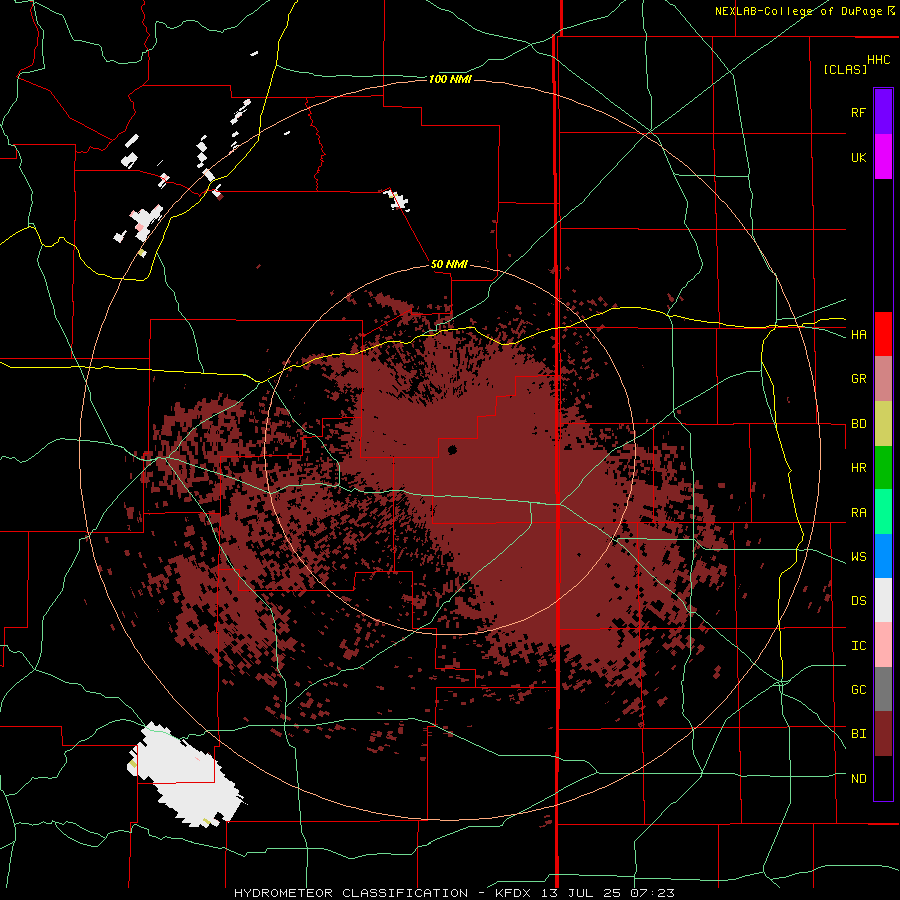Screen dimensions: 900x900
Task: Click the radar site black dot
Action: [x=452, y=449]
